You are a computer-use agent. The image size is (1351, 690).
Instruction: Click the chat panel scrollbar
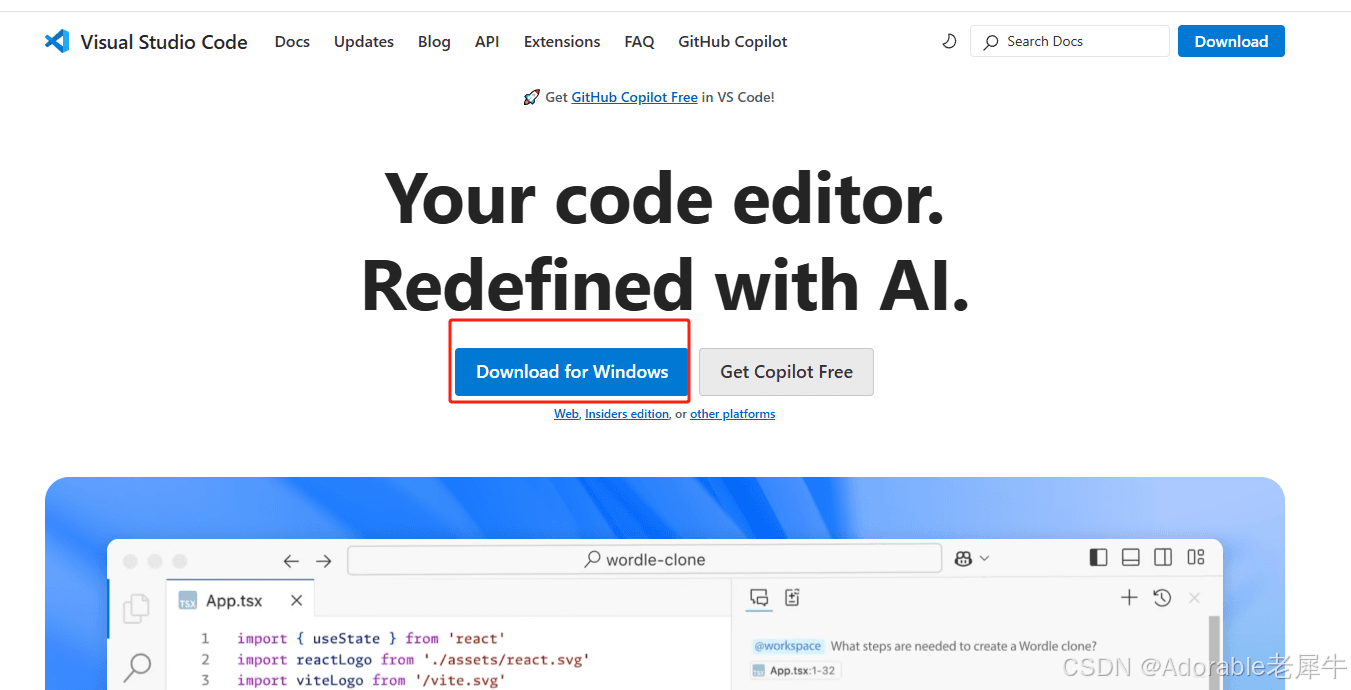click(x=1215, y=652)
